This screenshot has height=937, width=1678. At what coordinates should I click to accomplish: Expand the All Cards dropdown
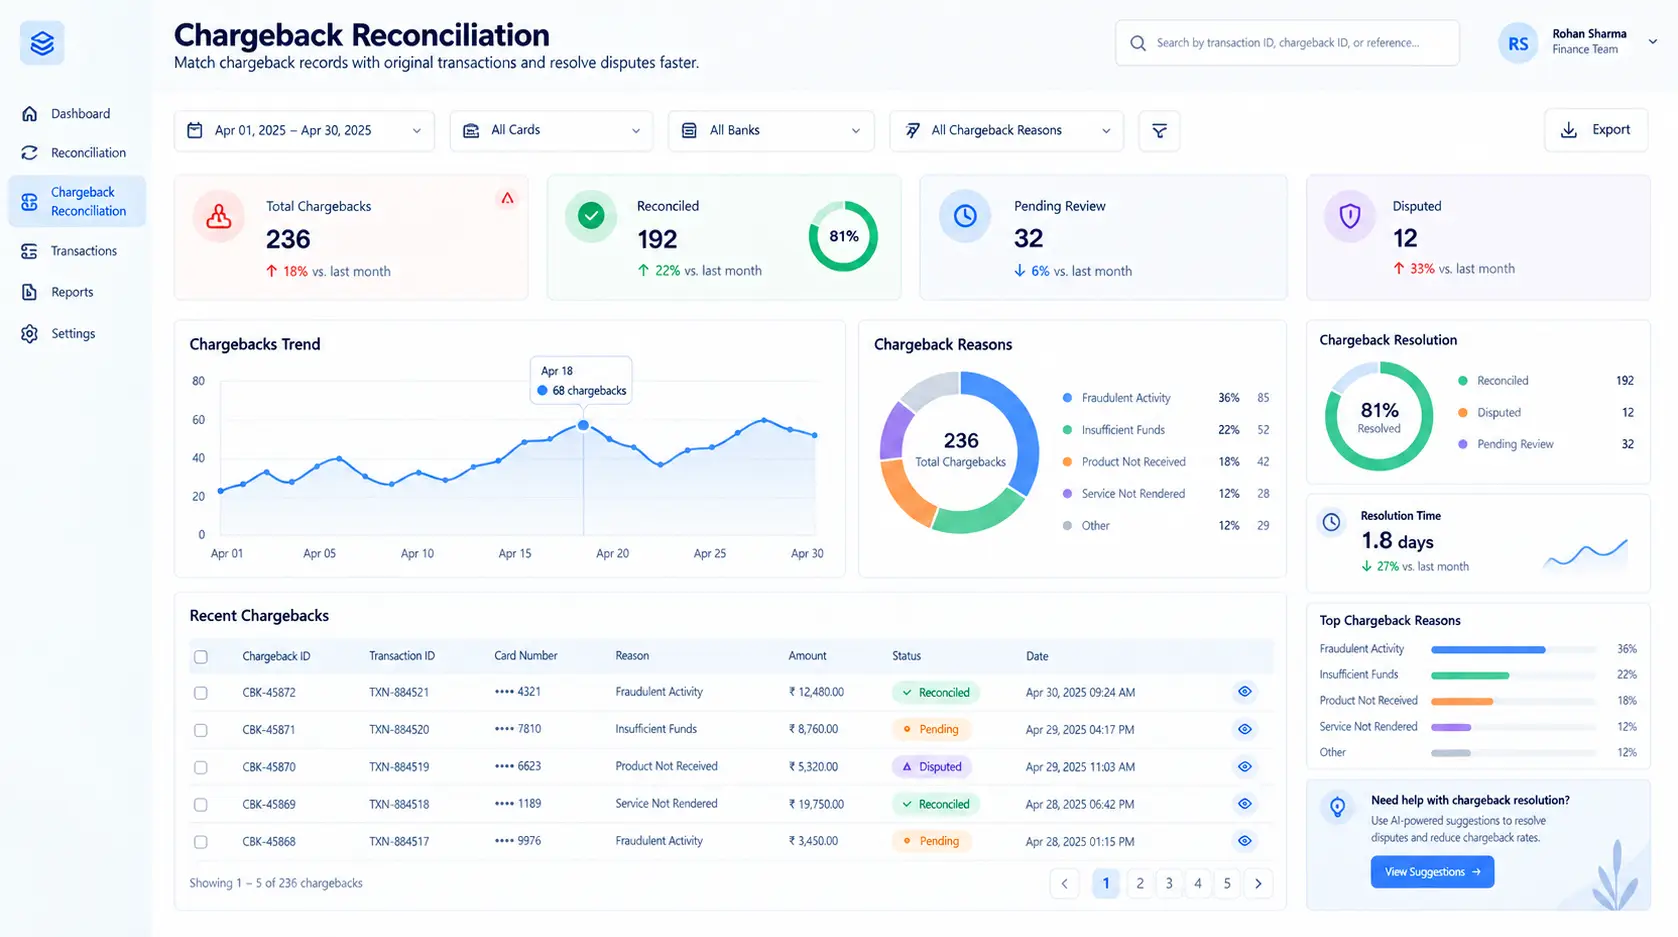click(551, 131)
